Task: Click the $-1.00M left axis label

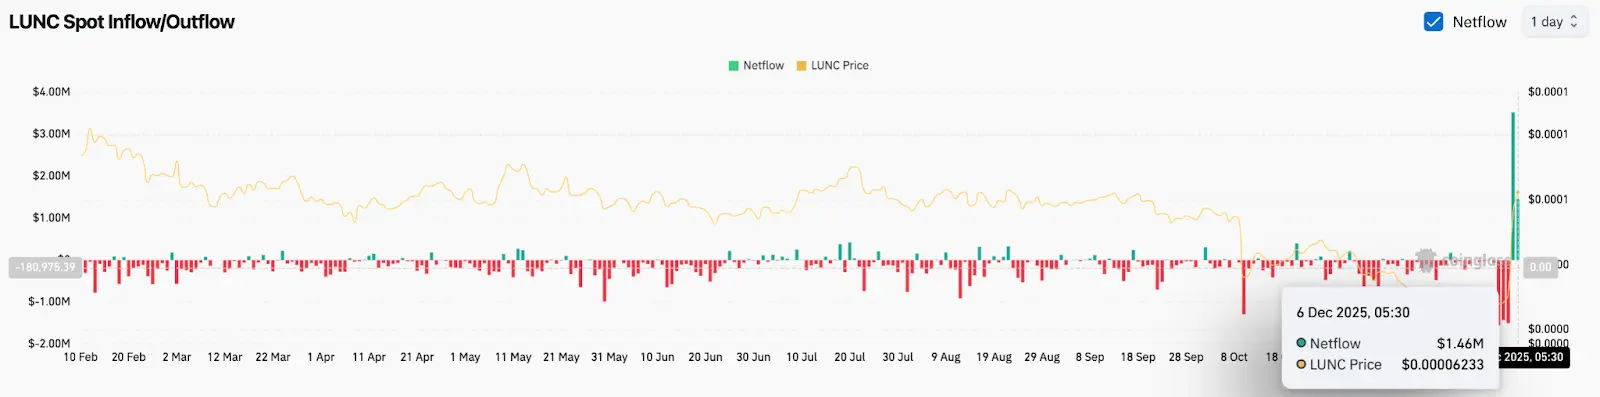Action: [x=49, y=302]
